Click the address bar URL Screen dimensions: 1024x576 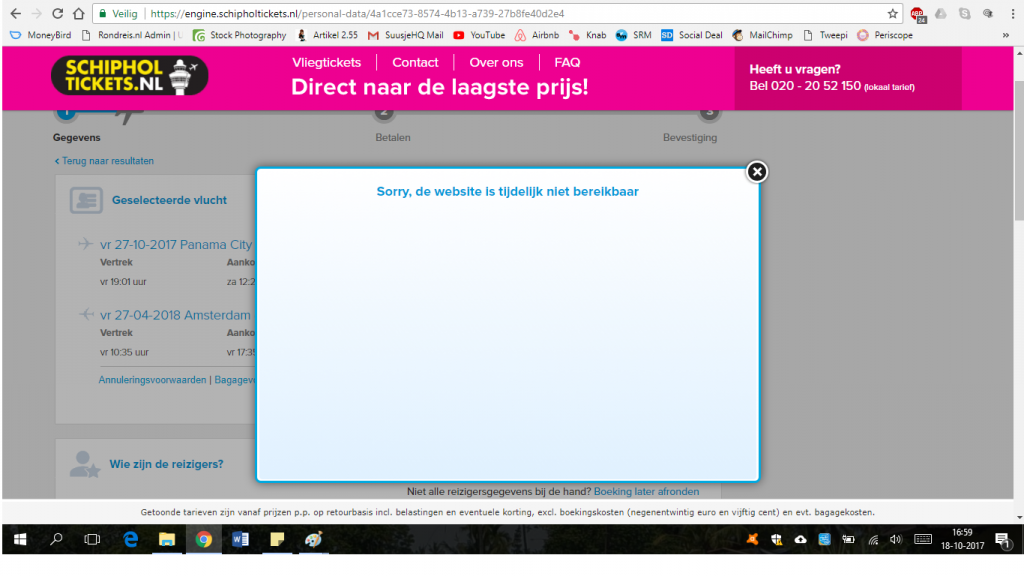pos(357,14)
